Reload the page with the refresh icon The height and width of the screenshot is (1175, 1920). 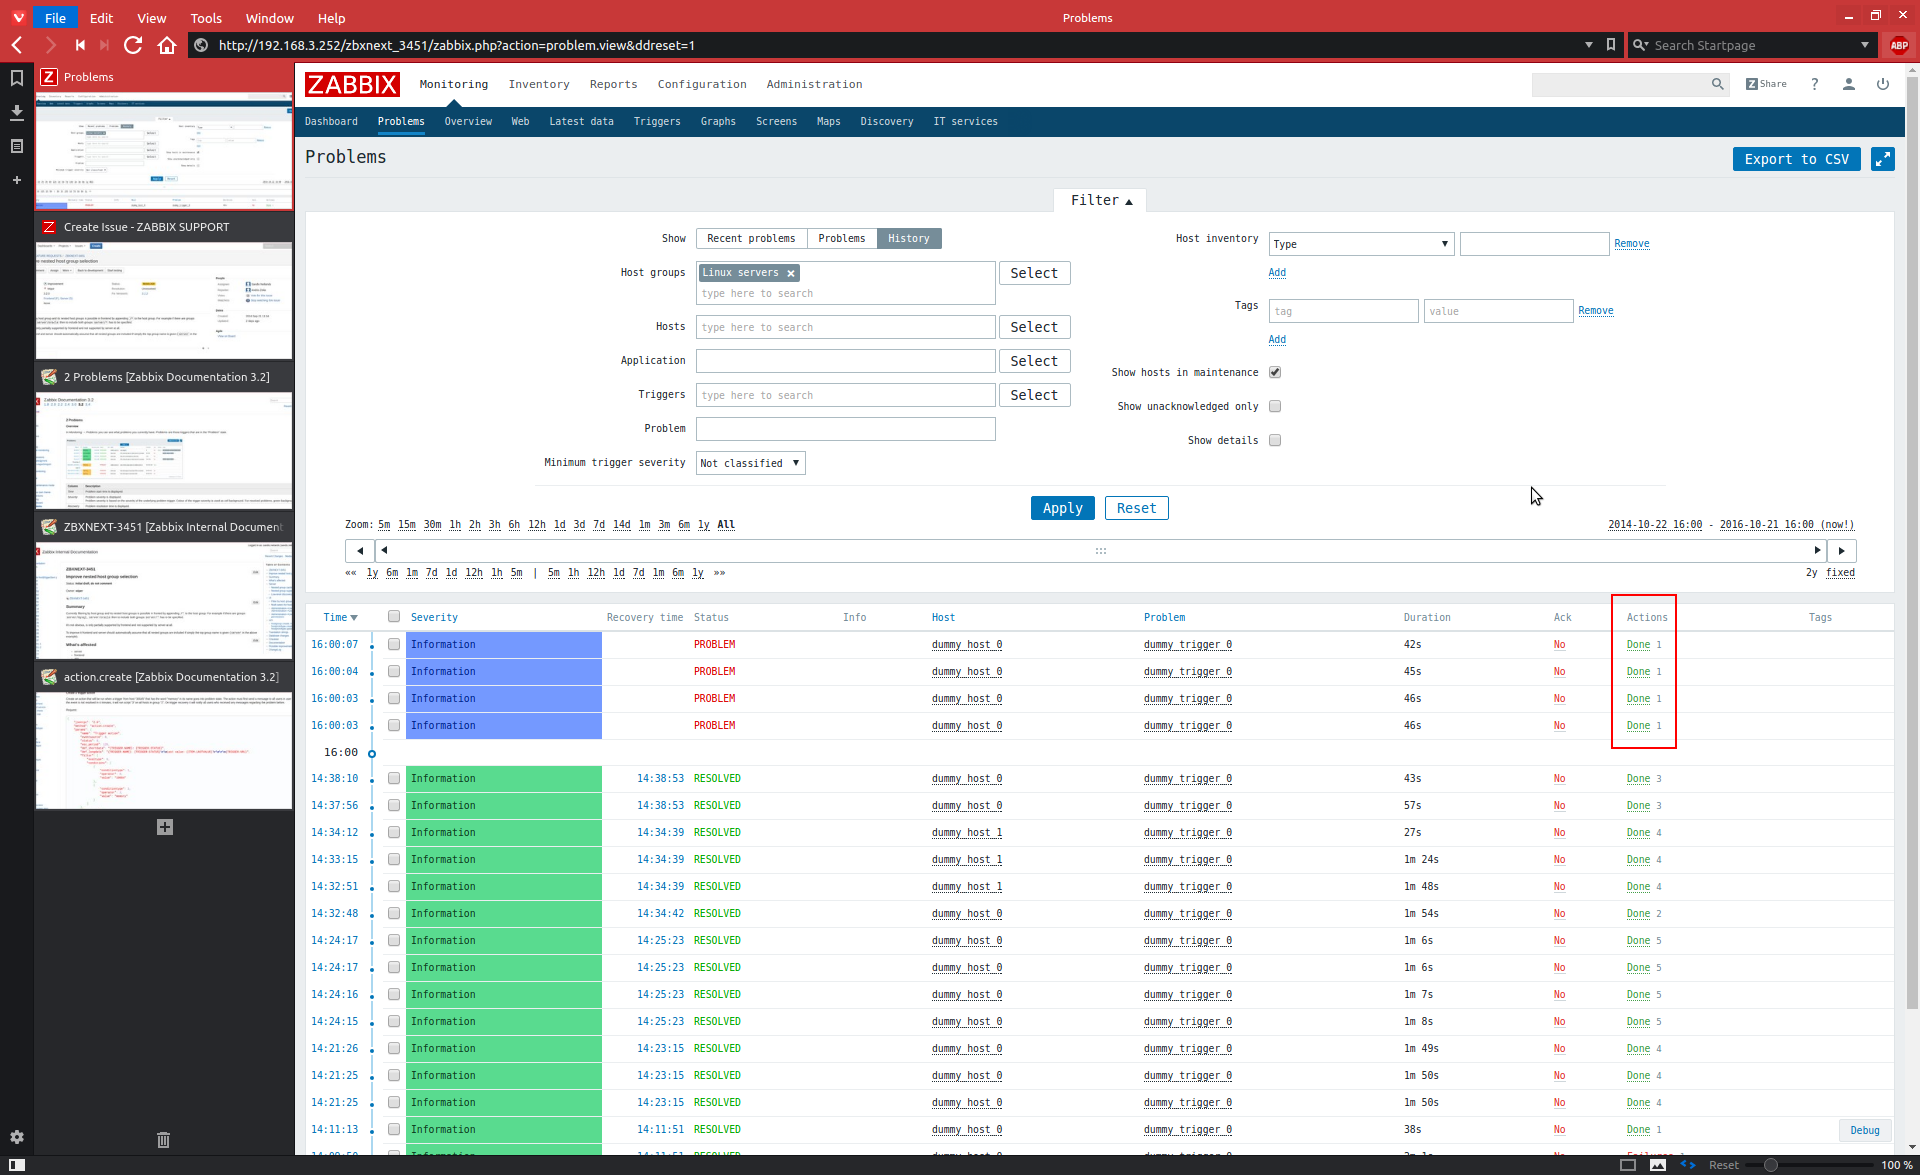pos(133,45)
